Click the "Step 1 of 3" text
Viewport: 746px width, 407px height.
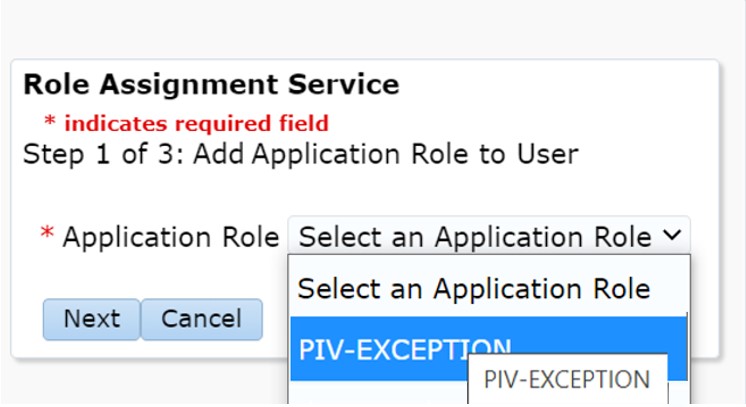point(86,155)
